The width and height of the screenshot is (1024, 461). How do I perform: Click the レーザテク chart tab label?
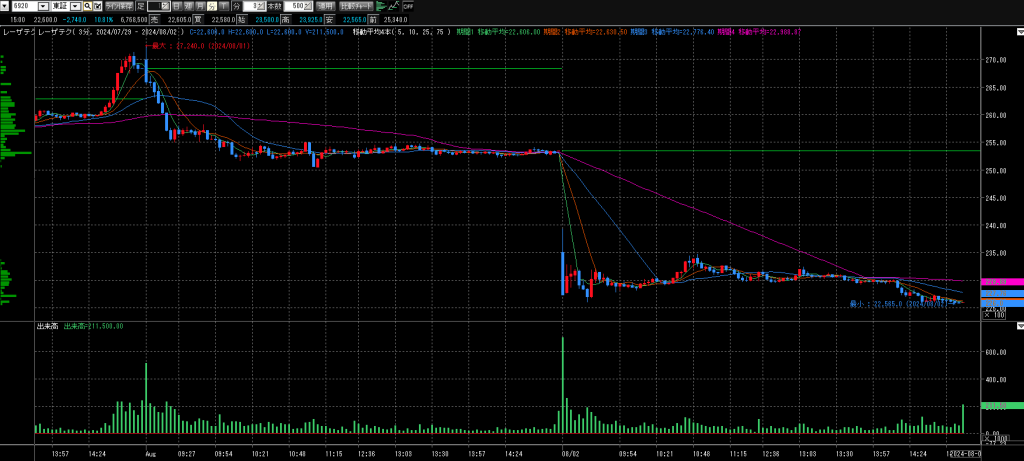(x=20, y=32)
